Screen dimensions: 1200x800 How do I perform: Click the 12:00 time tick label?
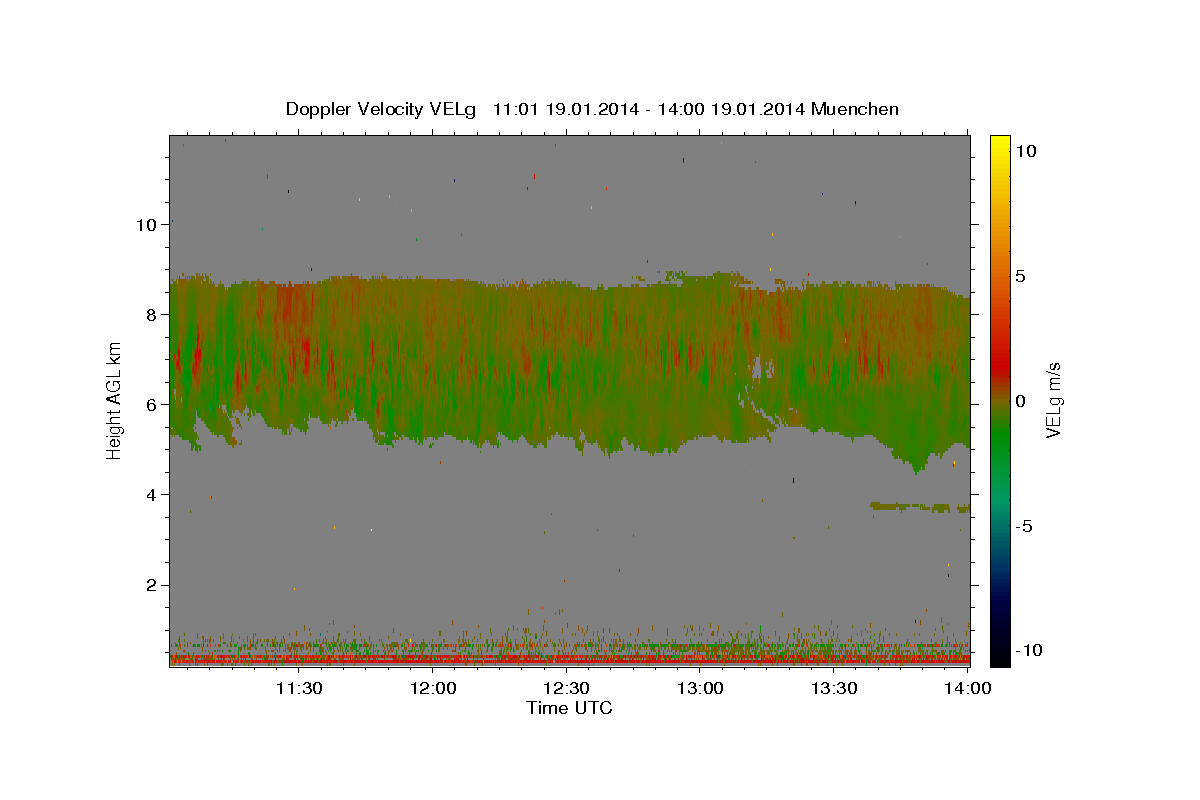point(434,688)
